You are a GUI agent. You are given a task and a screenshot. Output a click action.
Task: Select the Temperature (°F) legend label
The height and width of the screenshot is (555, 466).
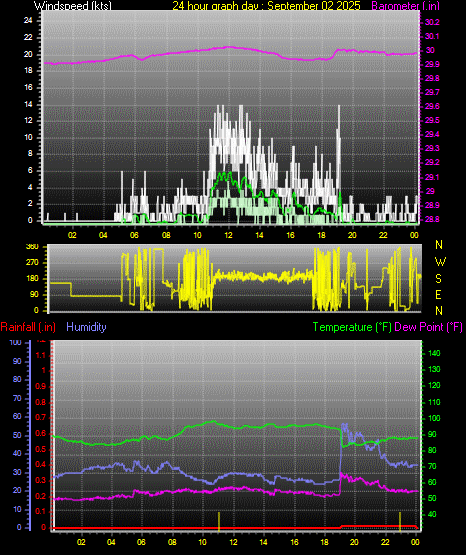[352, 327]
